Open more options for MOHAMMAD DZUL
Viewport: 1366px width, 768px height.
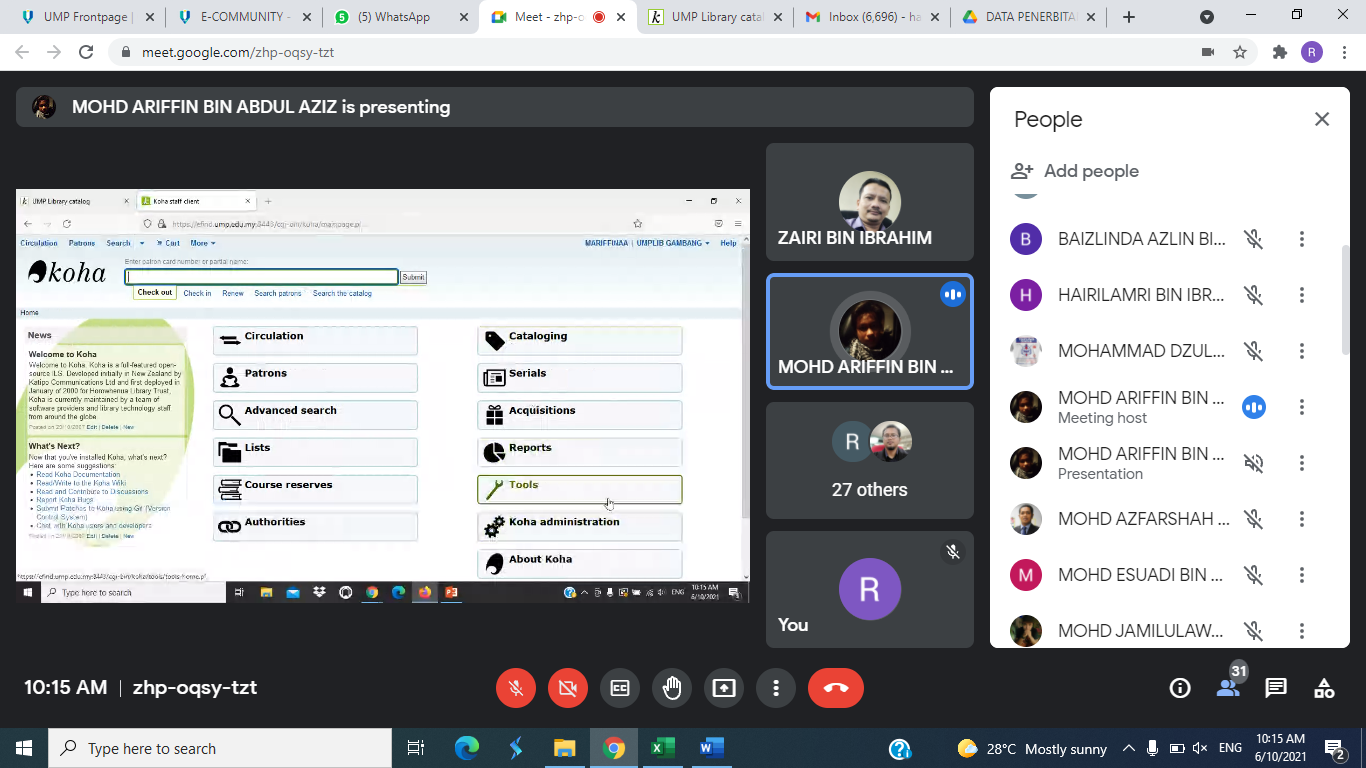[1302, 351]
